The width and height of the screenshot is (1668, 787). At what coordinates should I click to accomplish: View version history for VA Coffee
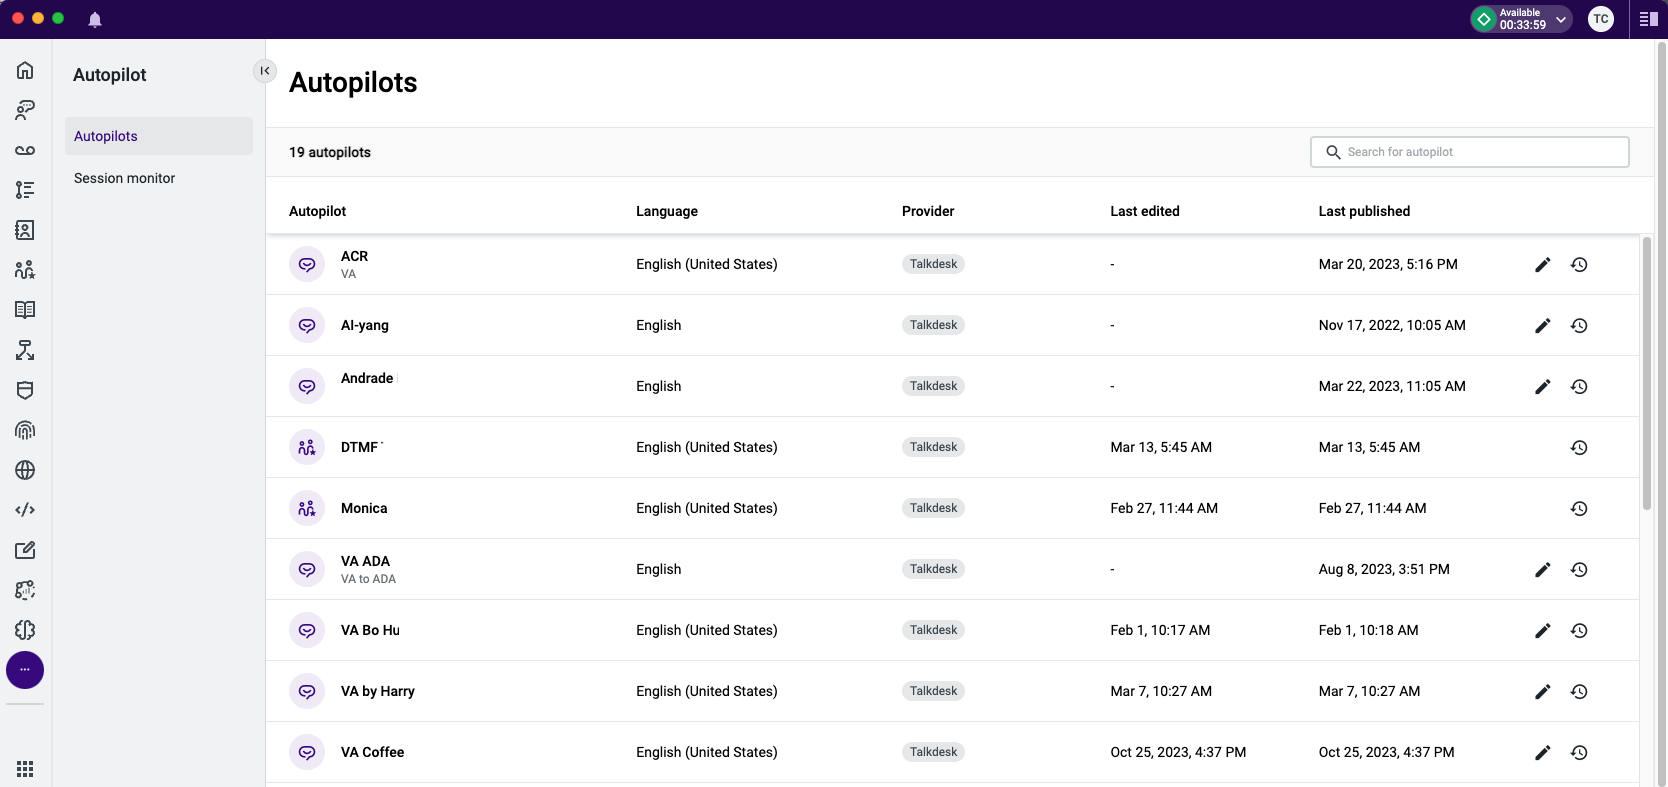tap(1579, 753)
